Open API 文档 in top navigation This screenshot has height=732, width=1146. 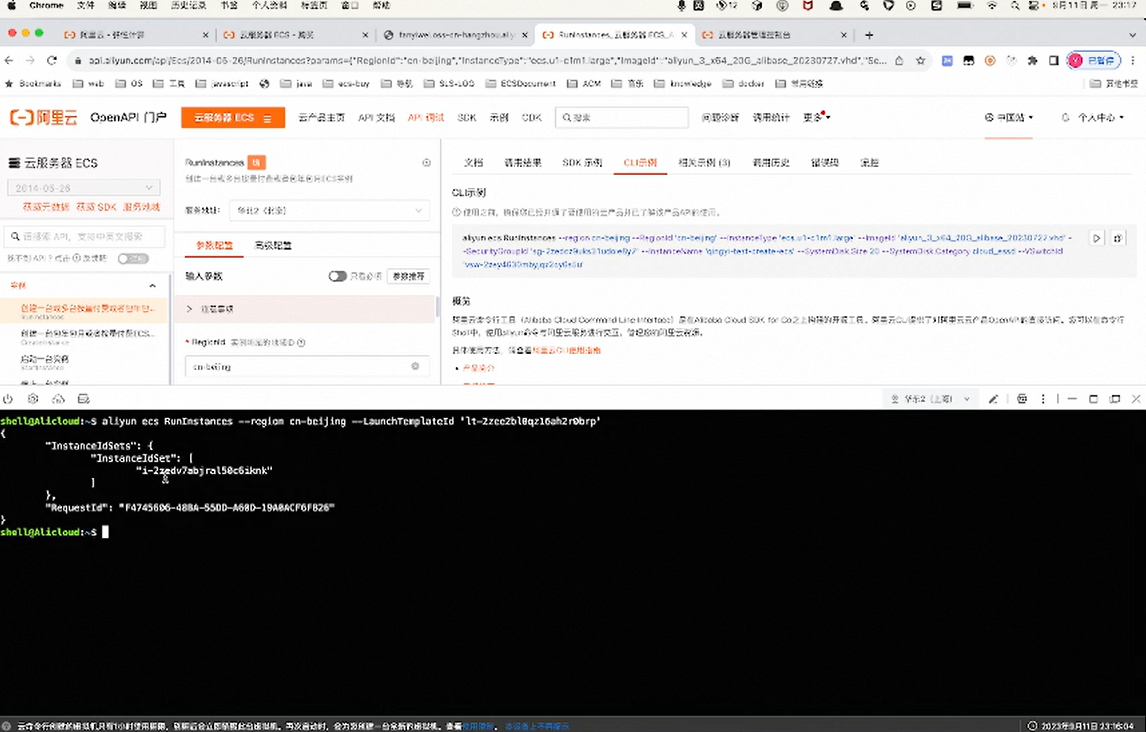(x=376, y=117)
